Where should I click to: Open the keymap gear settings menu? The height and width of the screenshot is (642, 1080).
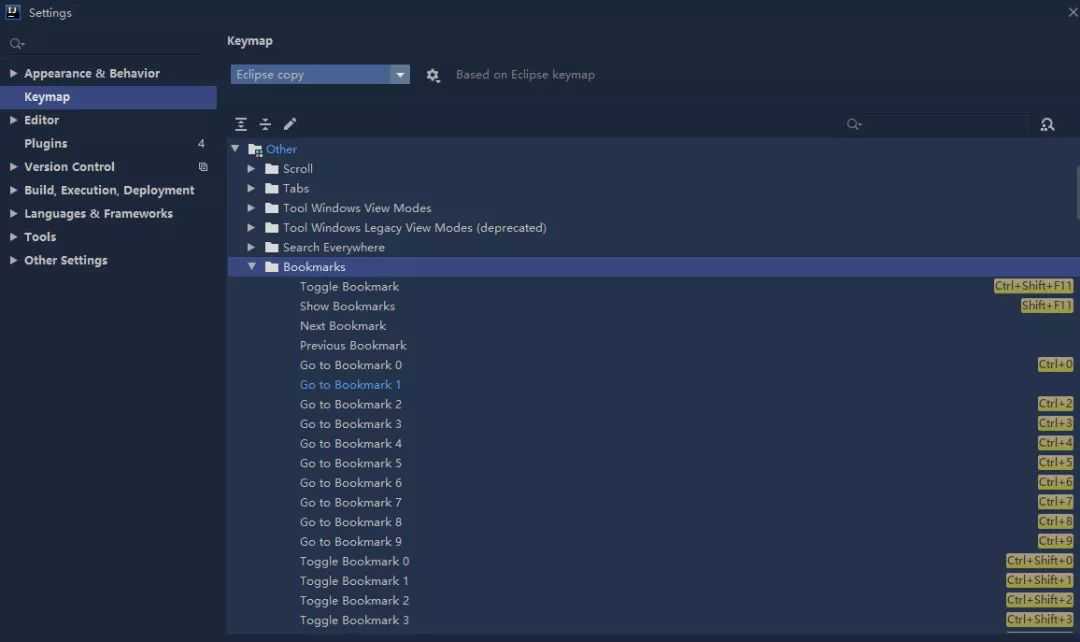pos(433,75)
